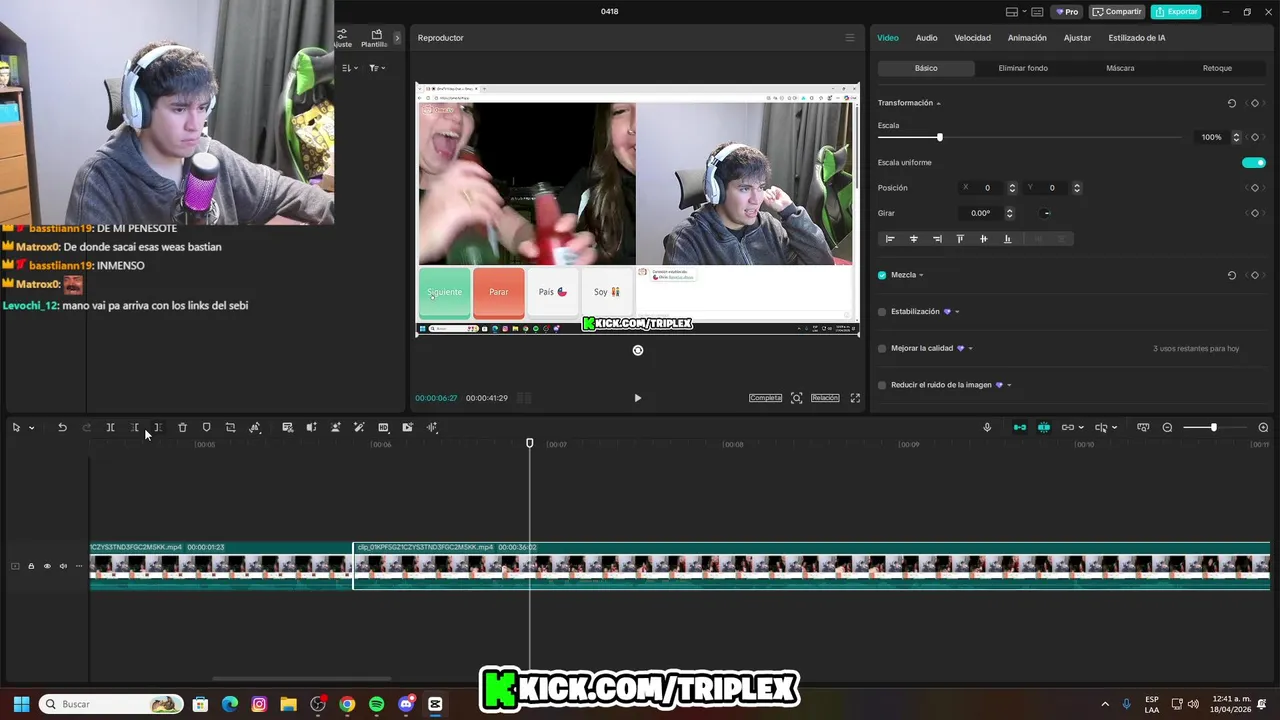This screenshot has height=720, width=1280.
Task: Click the marker shield icon
Action: [206, 427]
